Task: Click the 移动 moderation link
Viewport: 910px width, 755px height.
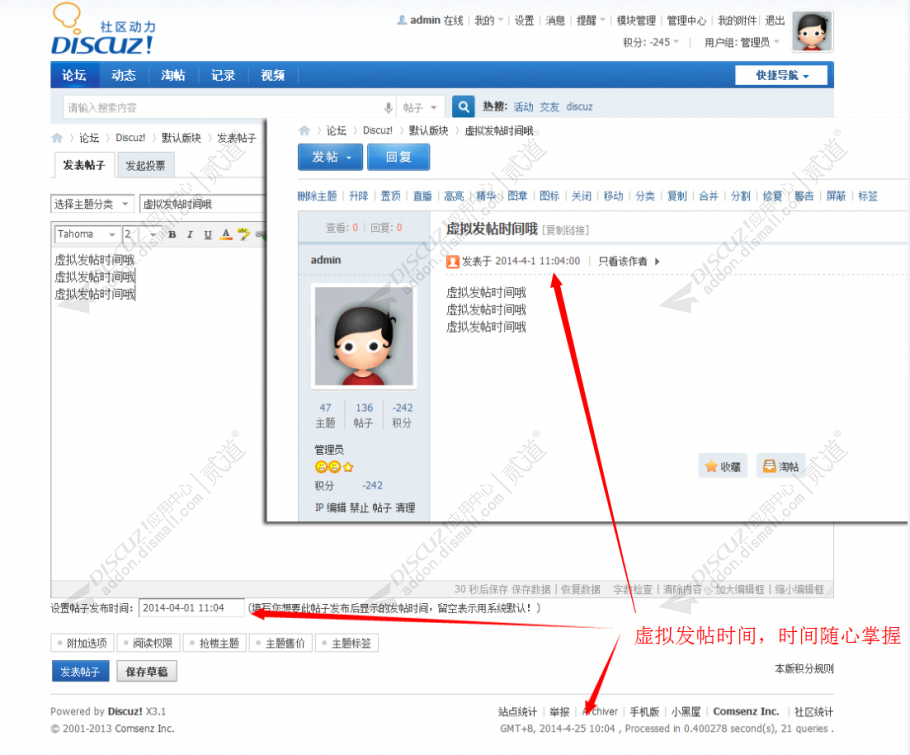Action: click(x=613, y=196)
